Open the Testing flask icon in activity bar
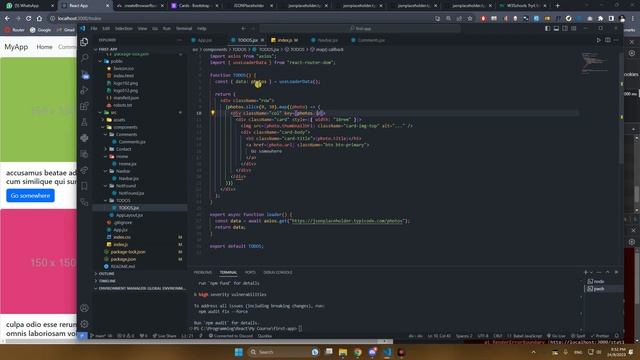Viewport: 640px width, 360px height. coord(84,122)
